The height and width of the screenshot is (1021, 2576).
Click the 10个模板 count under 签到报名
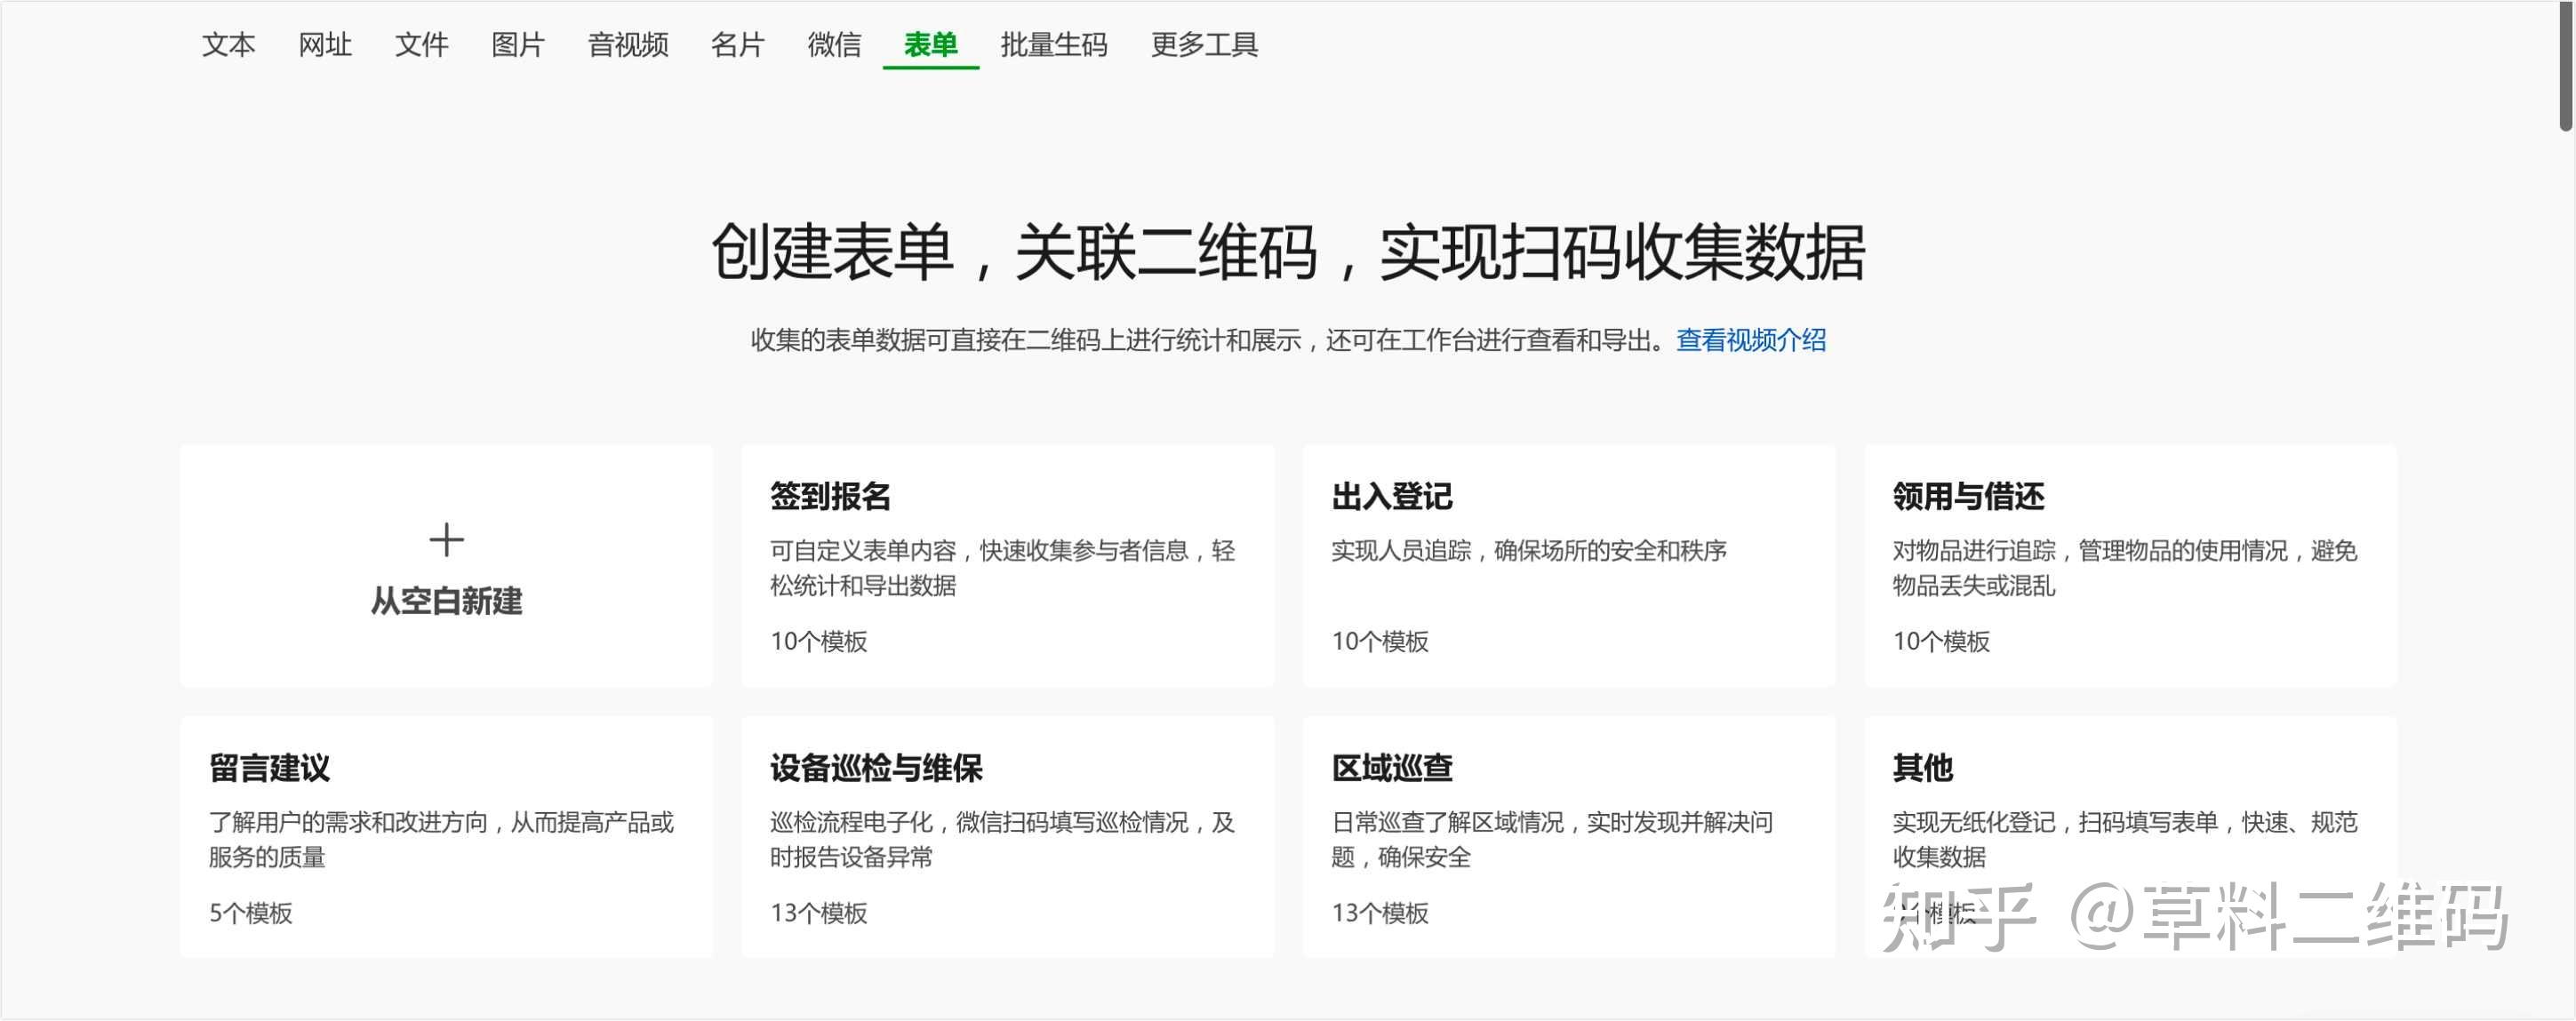coord(818,641)
